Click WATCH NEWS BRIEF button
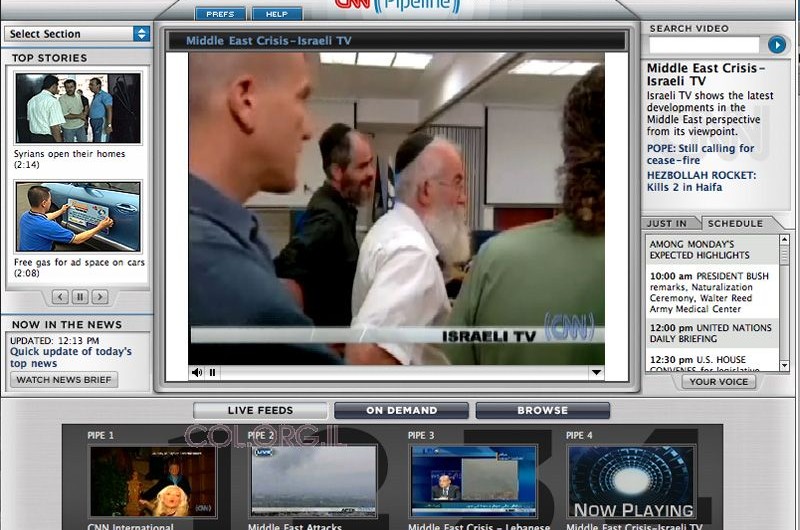 tap(64, 380)
